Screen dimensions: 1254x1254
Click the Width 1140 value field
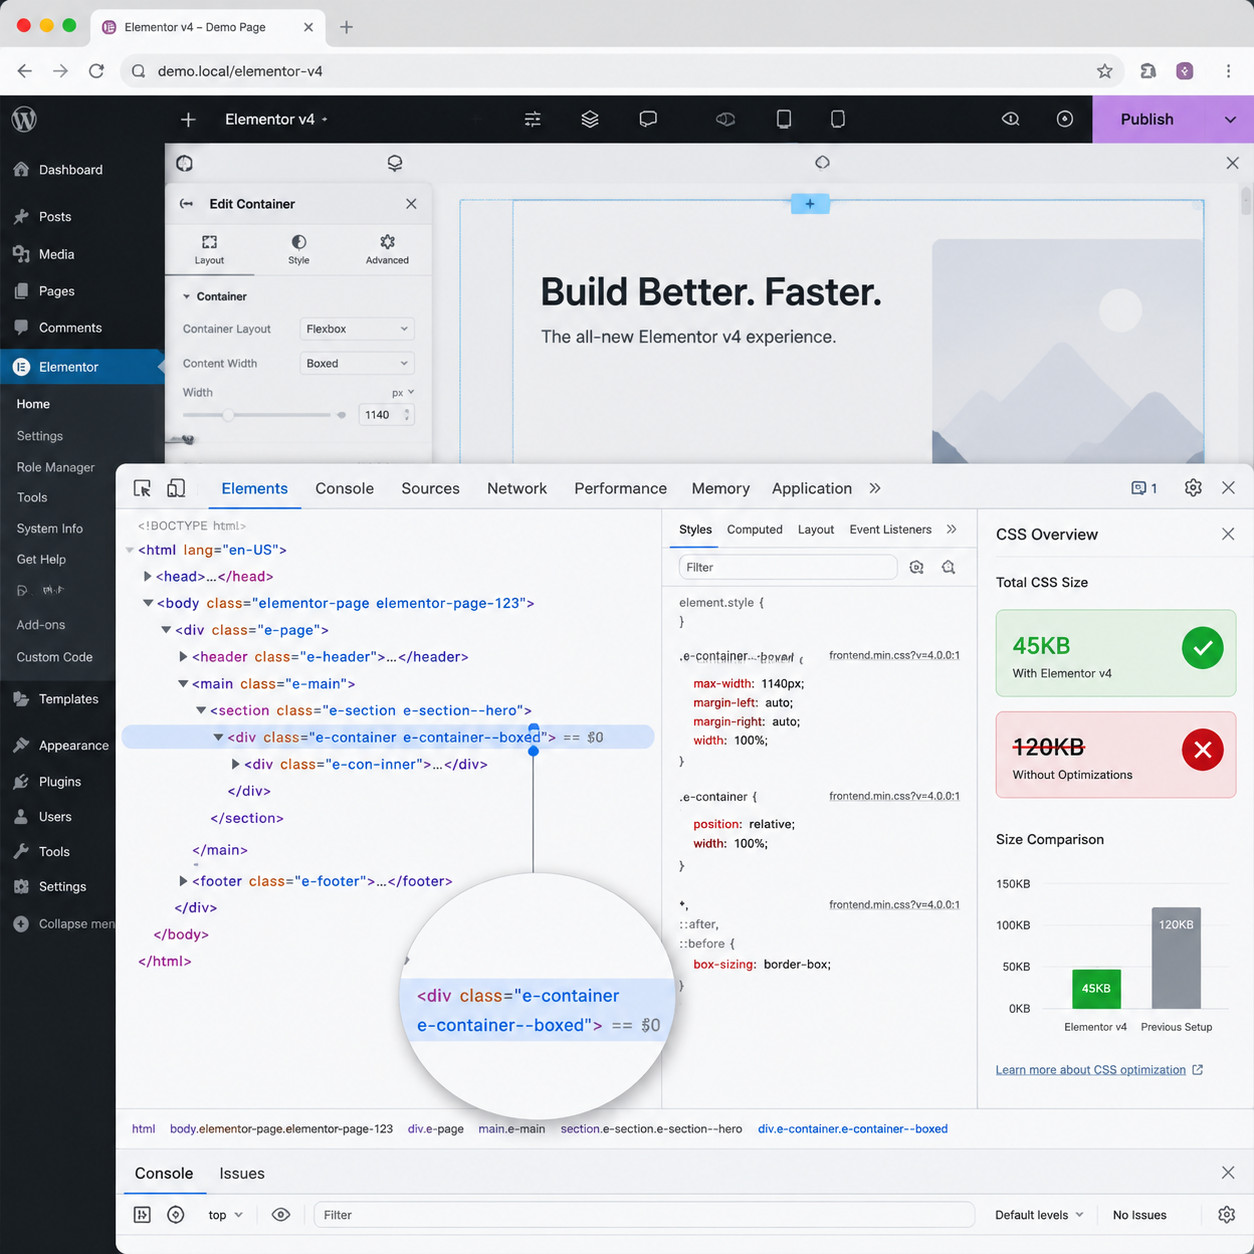pos(386,415)
